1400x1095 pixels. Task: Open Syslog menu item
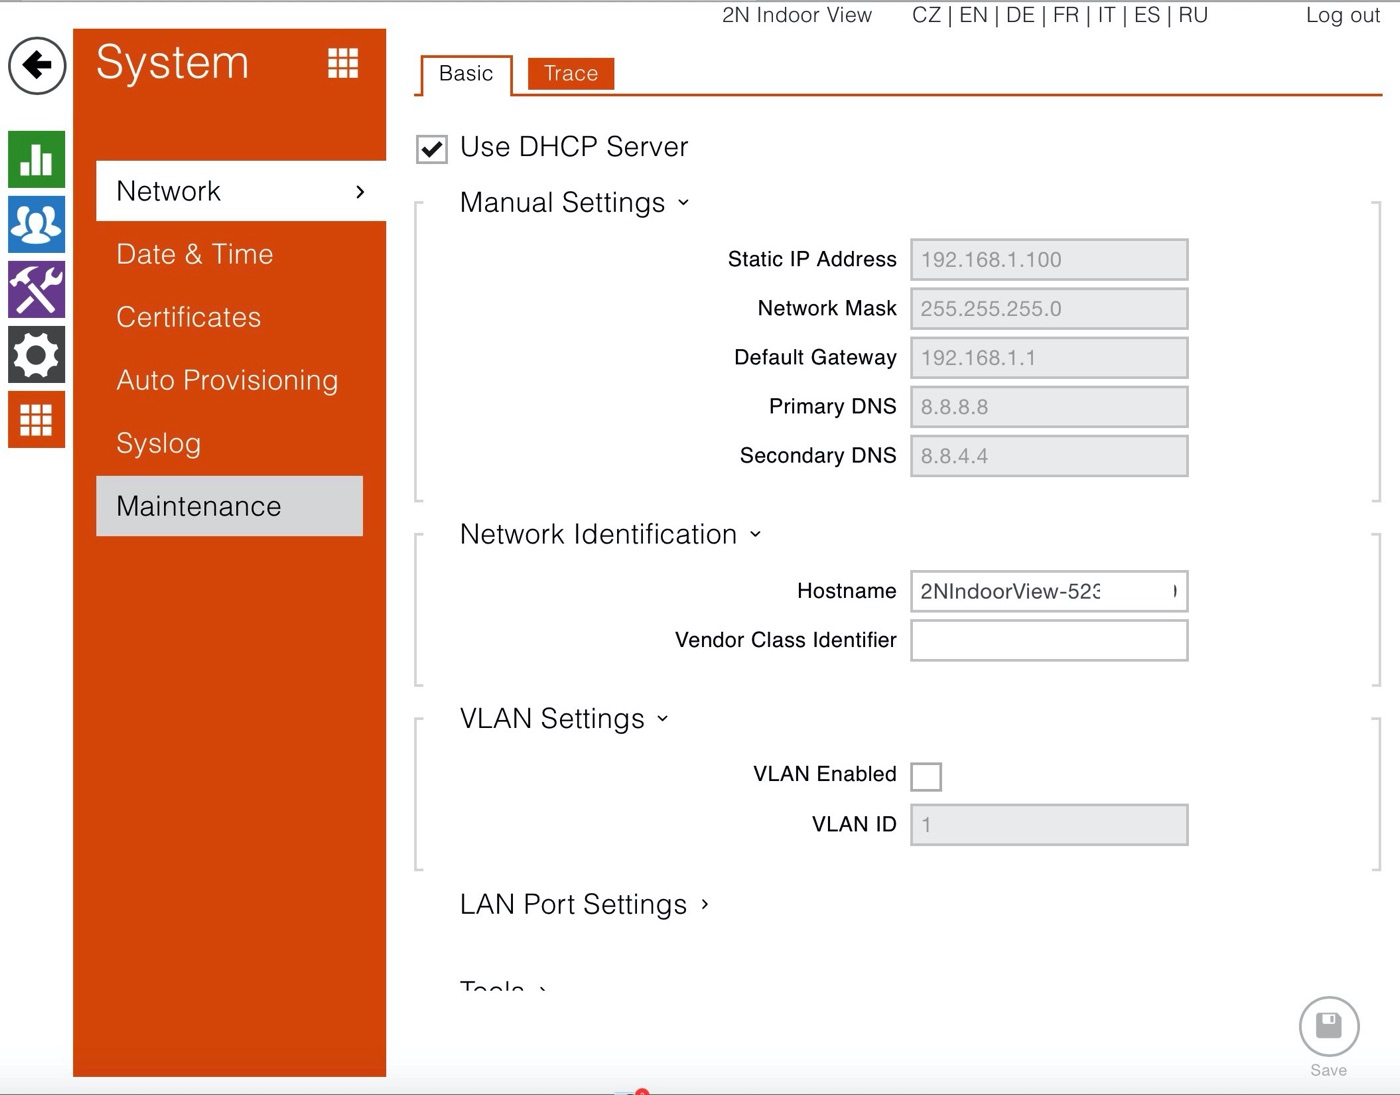pos(159,443)
